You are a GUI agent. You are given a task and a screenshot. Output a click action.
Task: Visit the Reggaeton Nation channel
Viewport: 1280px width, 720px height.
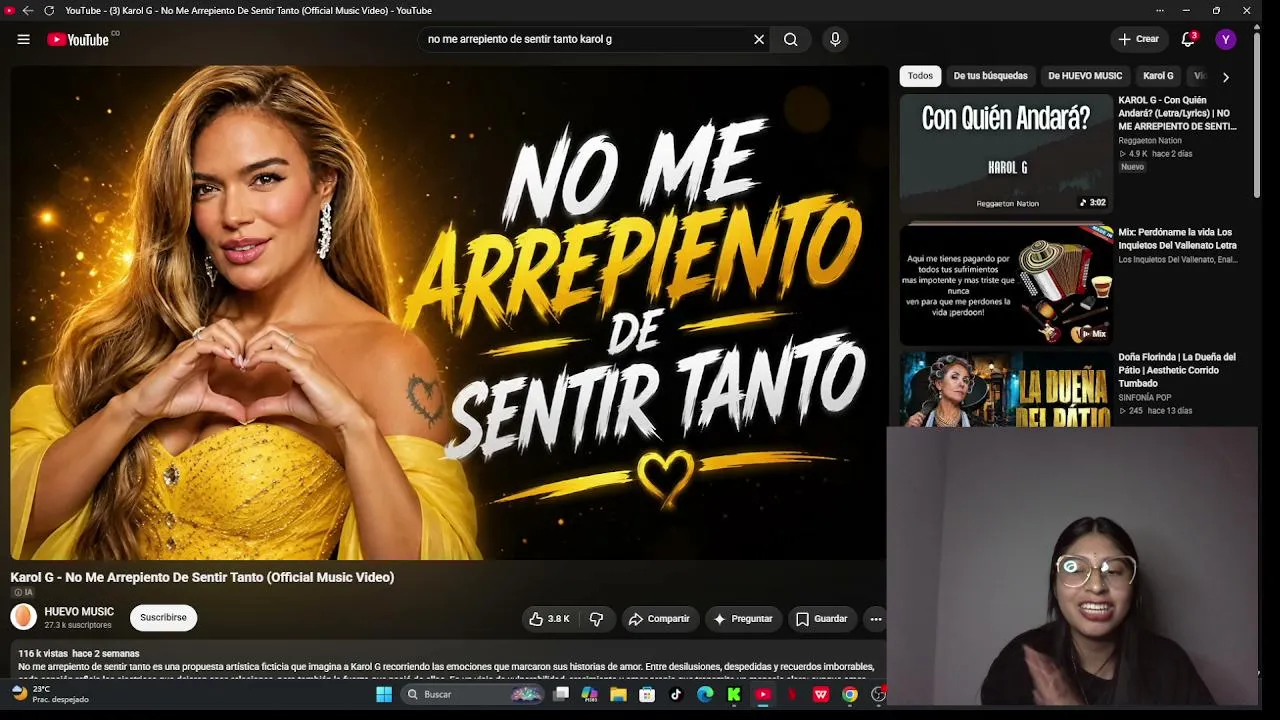(x=1149, y=141)
